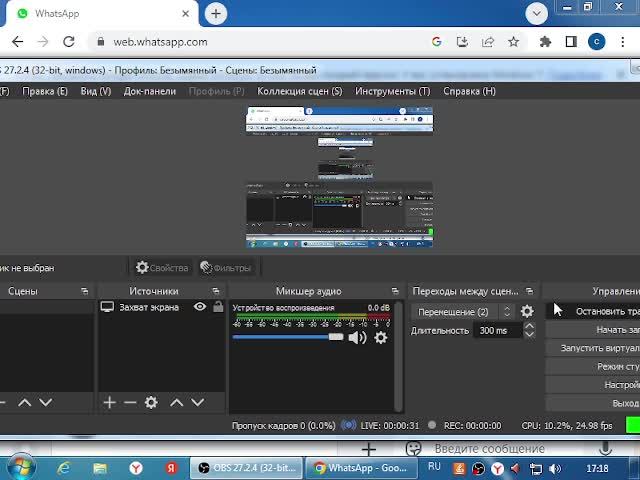Open the Правка (E) menu
Screen dimensions: 640x480
click(x=45, y=91)
